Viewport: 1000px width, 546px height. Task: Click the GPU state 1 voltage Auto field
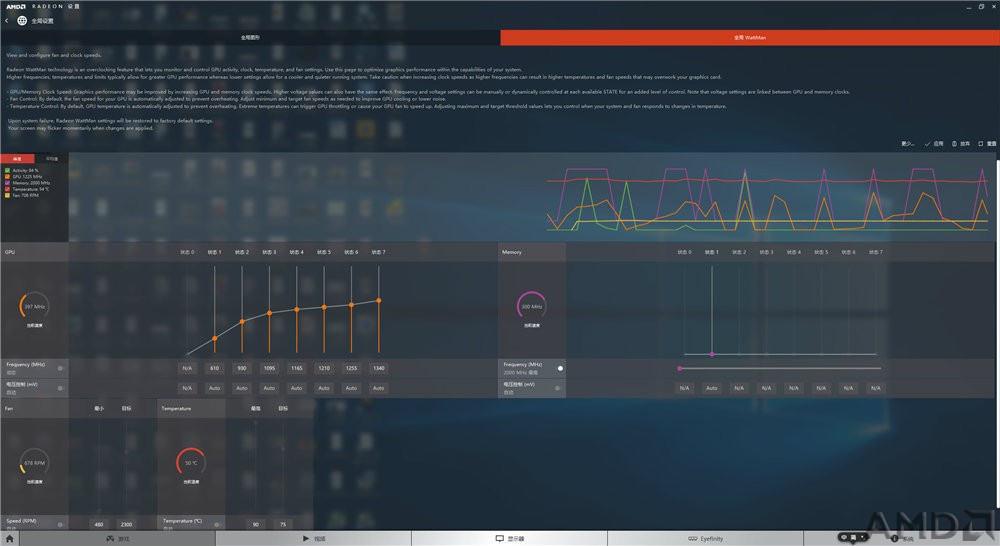[x=214, y=388]
